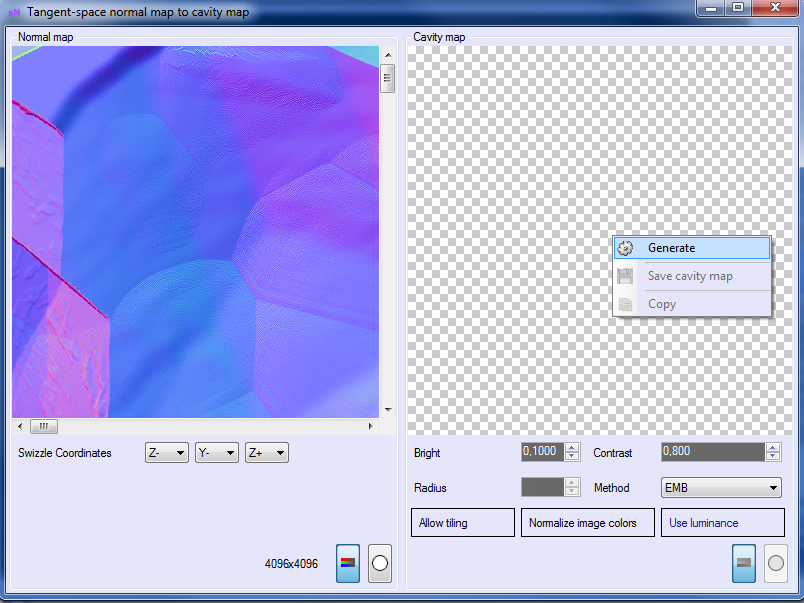This screenshot has width=804, height=603.
Task: Click the xN application icon in the title bar
Action: (14, 12)
